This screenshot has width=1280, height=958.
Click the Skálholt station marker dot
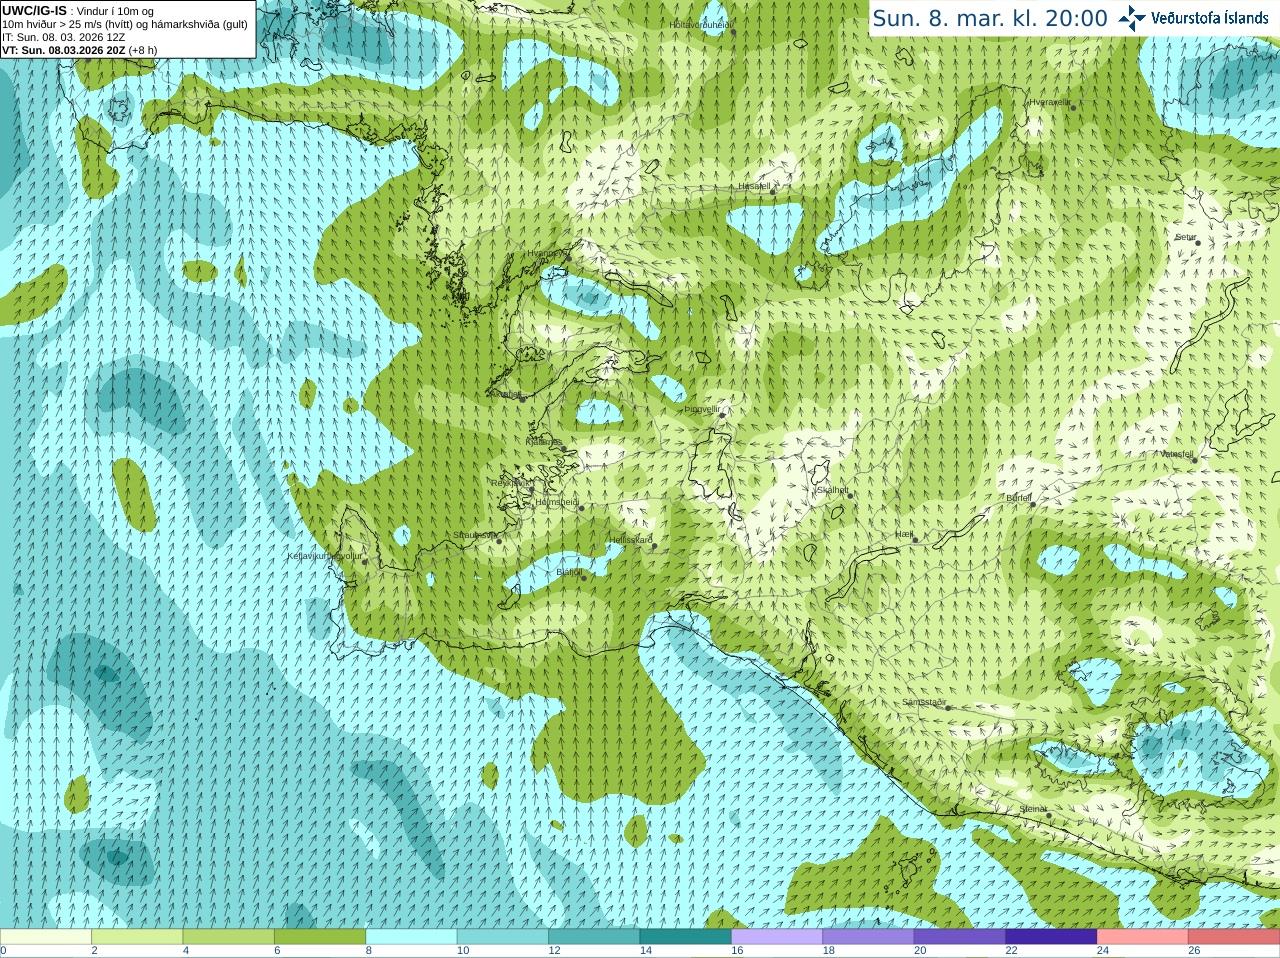[x=851, y=496]
